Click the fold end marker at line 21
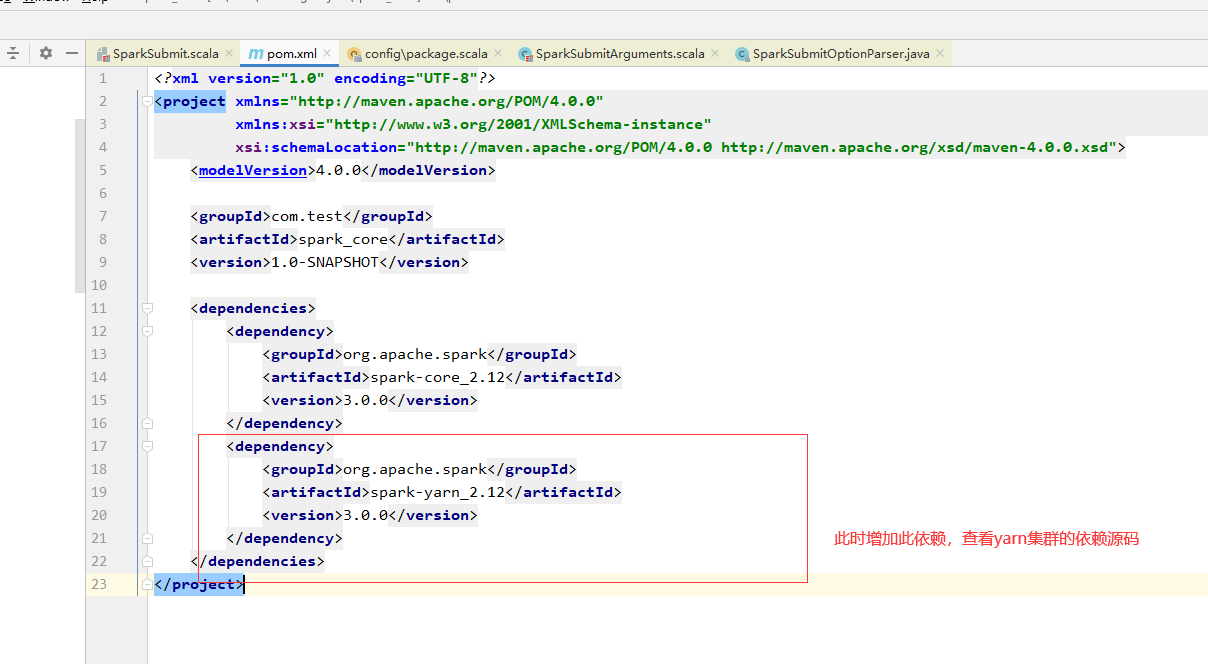Screen dimensions: 1208x664 click(x=147, y=538)
